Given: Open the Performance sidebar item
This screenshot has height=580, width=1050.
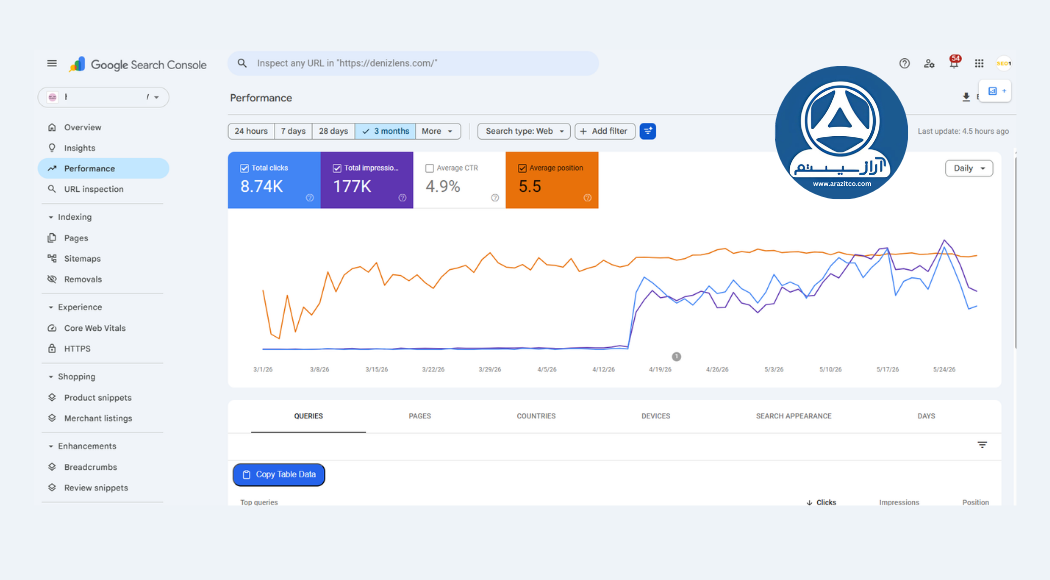Looking at the screenshot, I should (x=103, y=169).
